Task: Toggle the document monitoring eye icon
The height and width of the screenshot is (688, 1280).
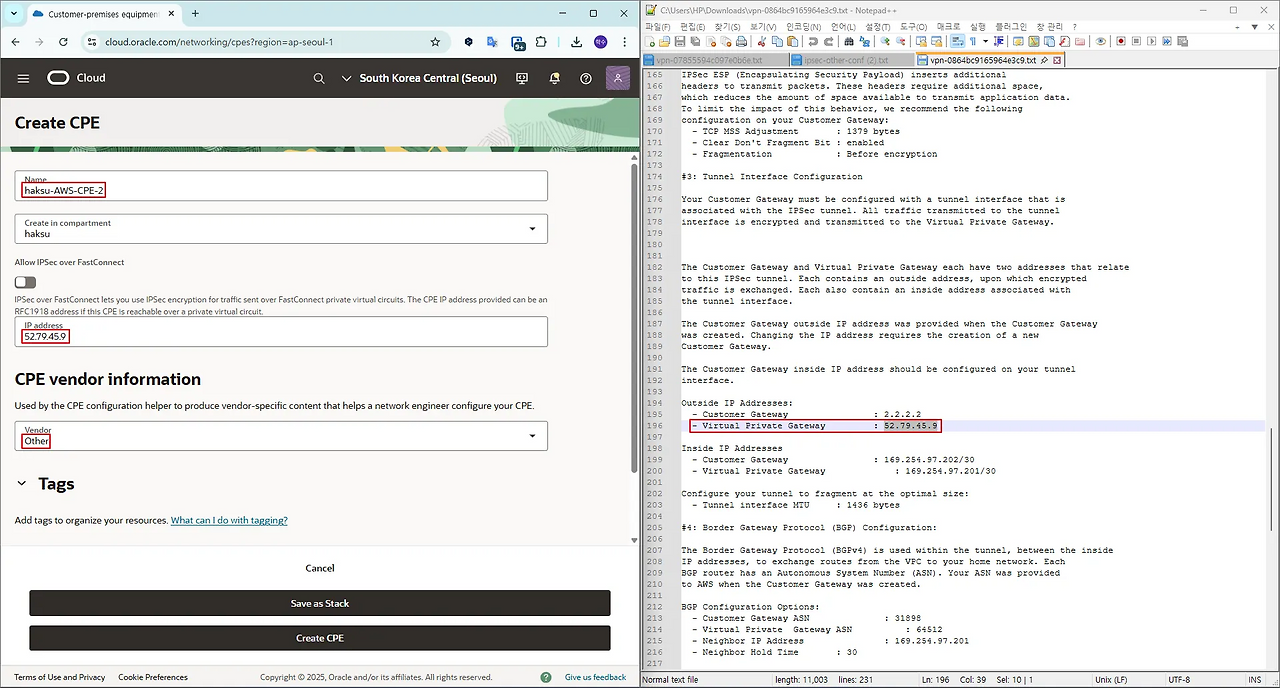Action: click(1100, 41)
